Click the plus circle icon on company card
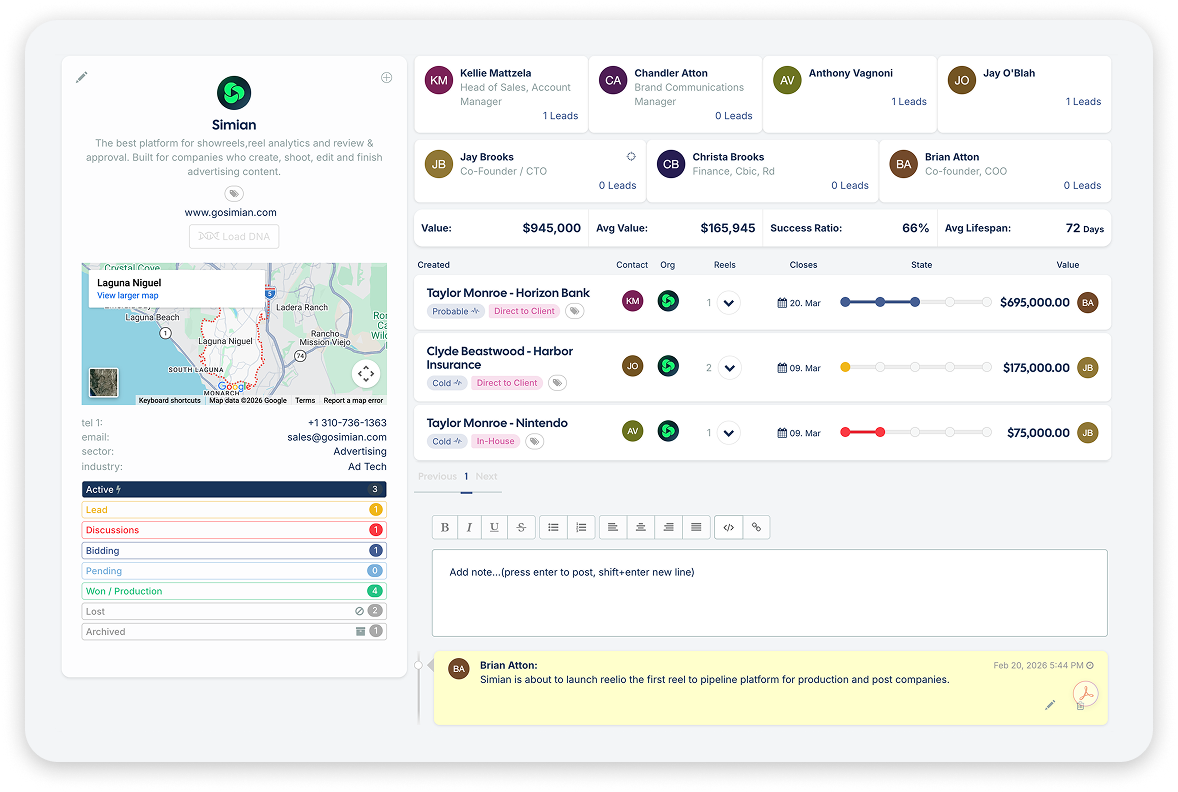 (x=386, y=78)
